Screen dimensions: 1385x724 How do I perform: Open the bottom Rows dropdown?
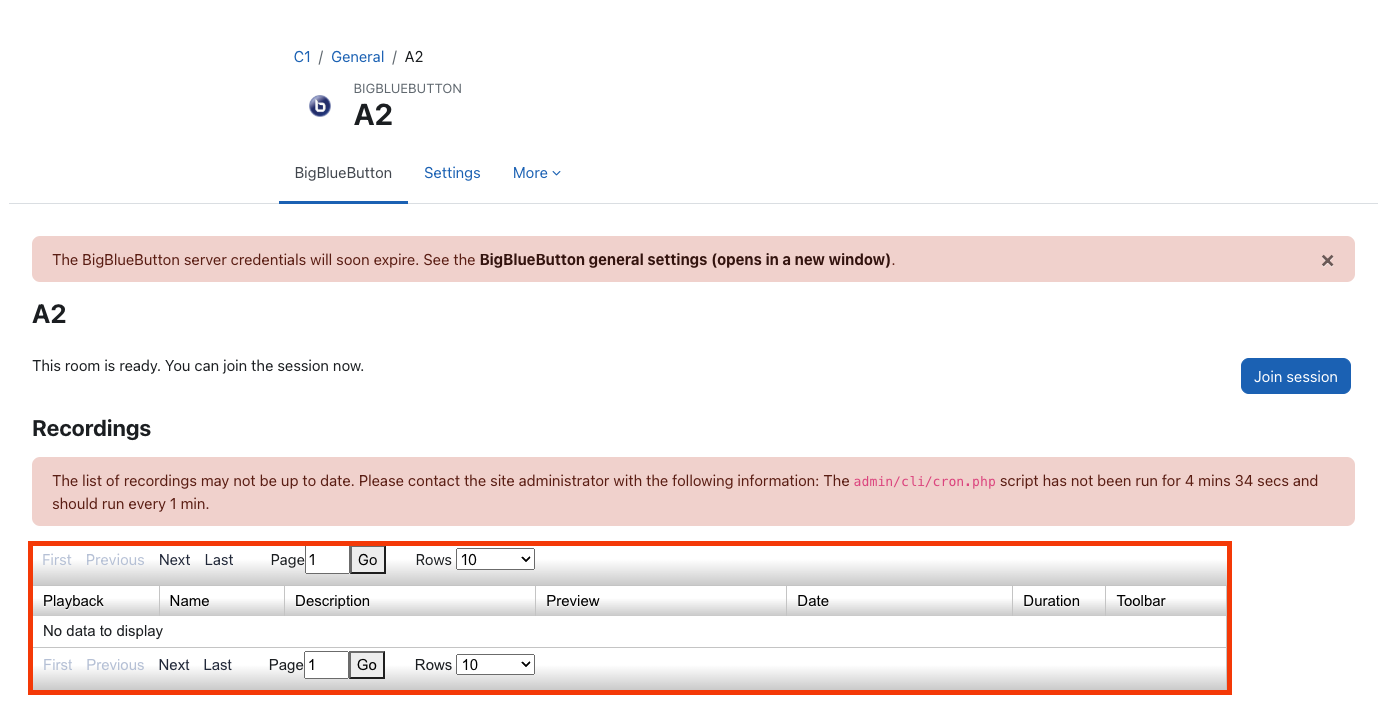tap(495, 665)
